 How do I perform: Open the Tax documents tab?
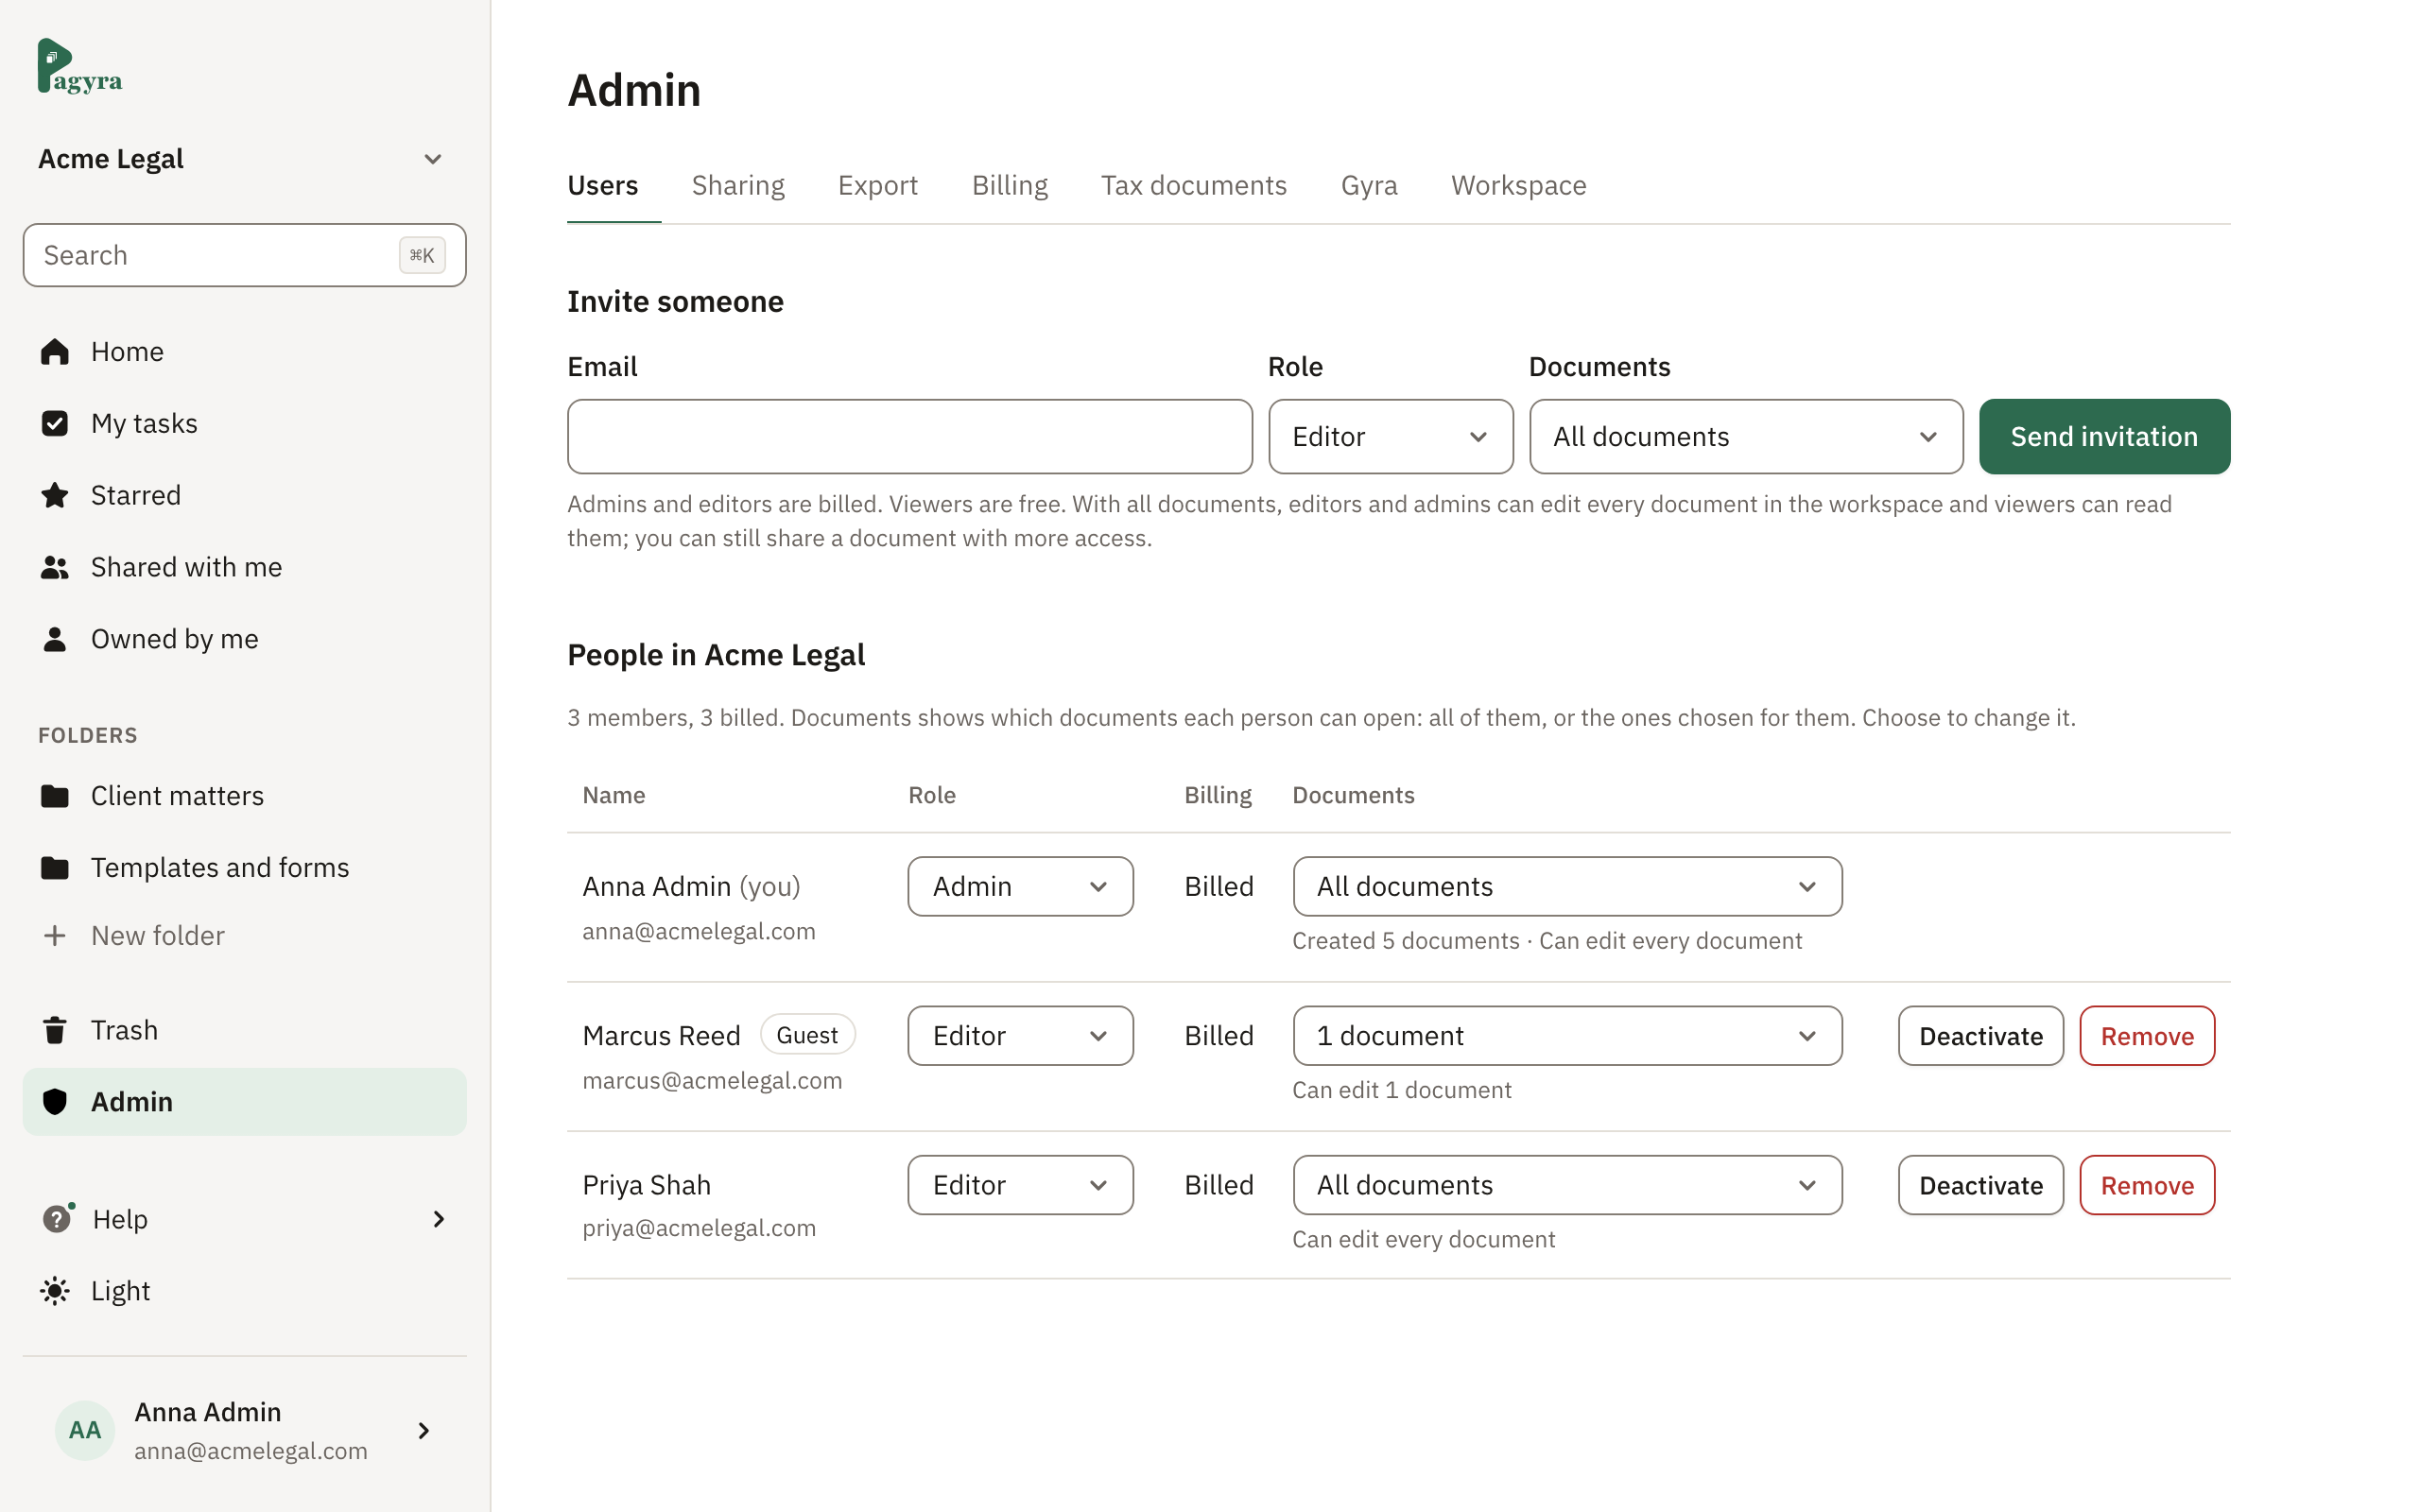point(1194,185)
